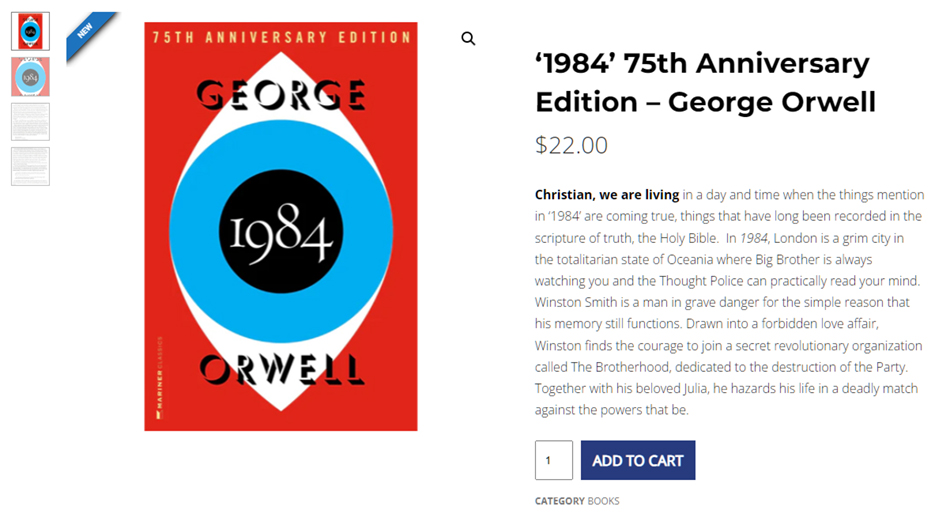The width and height of the screenshot is (950, 514).
Task: Click the CATEGORY label
Action: pos(559,501)
